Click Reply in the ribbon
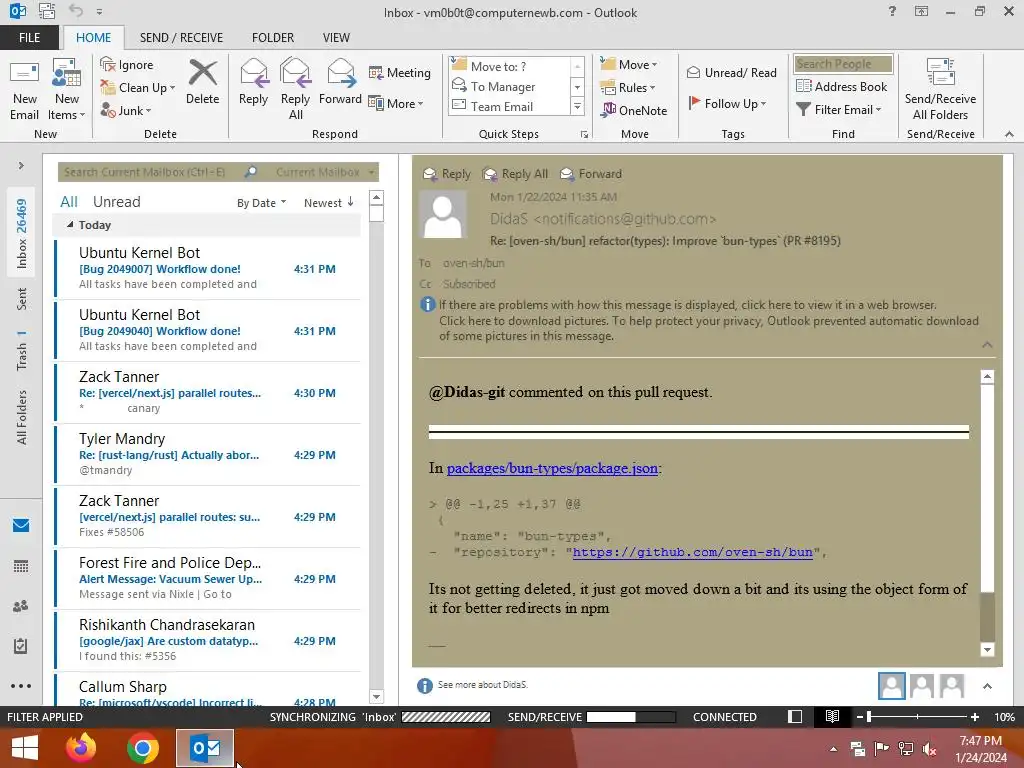The height and width of the screenshot is (768, 1024). (253, 82)
